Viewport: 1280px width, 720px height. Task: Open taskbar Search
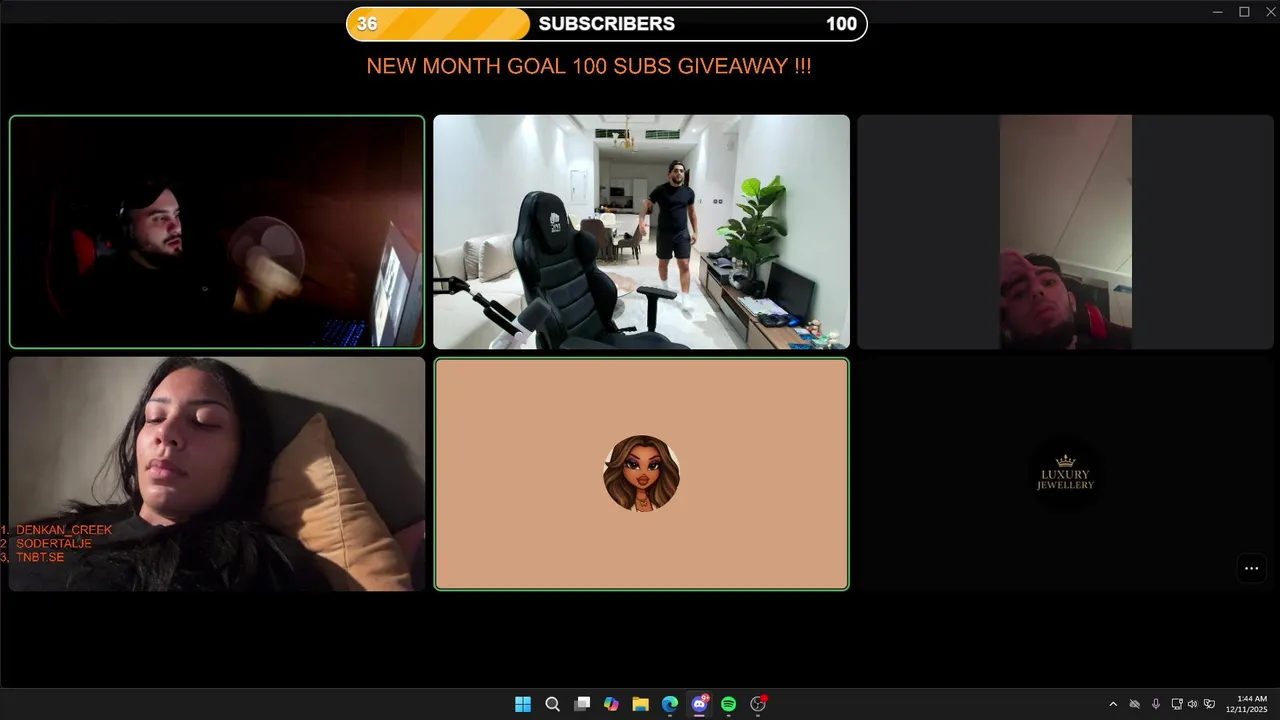[x=552, y=704]
